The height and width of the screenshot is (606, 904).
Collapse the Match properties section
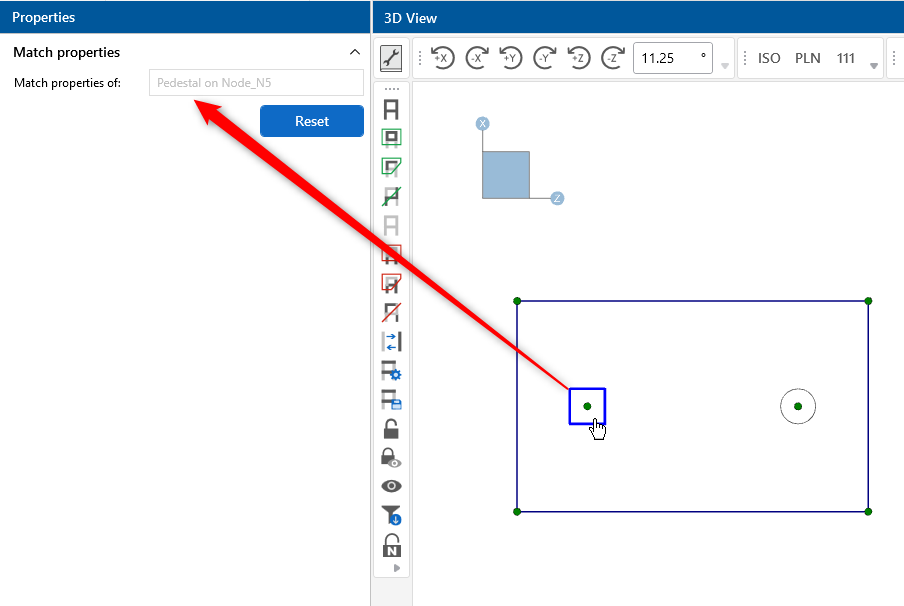pyautogui.click(x=354, y=52)
